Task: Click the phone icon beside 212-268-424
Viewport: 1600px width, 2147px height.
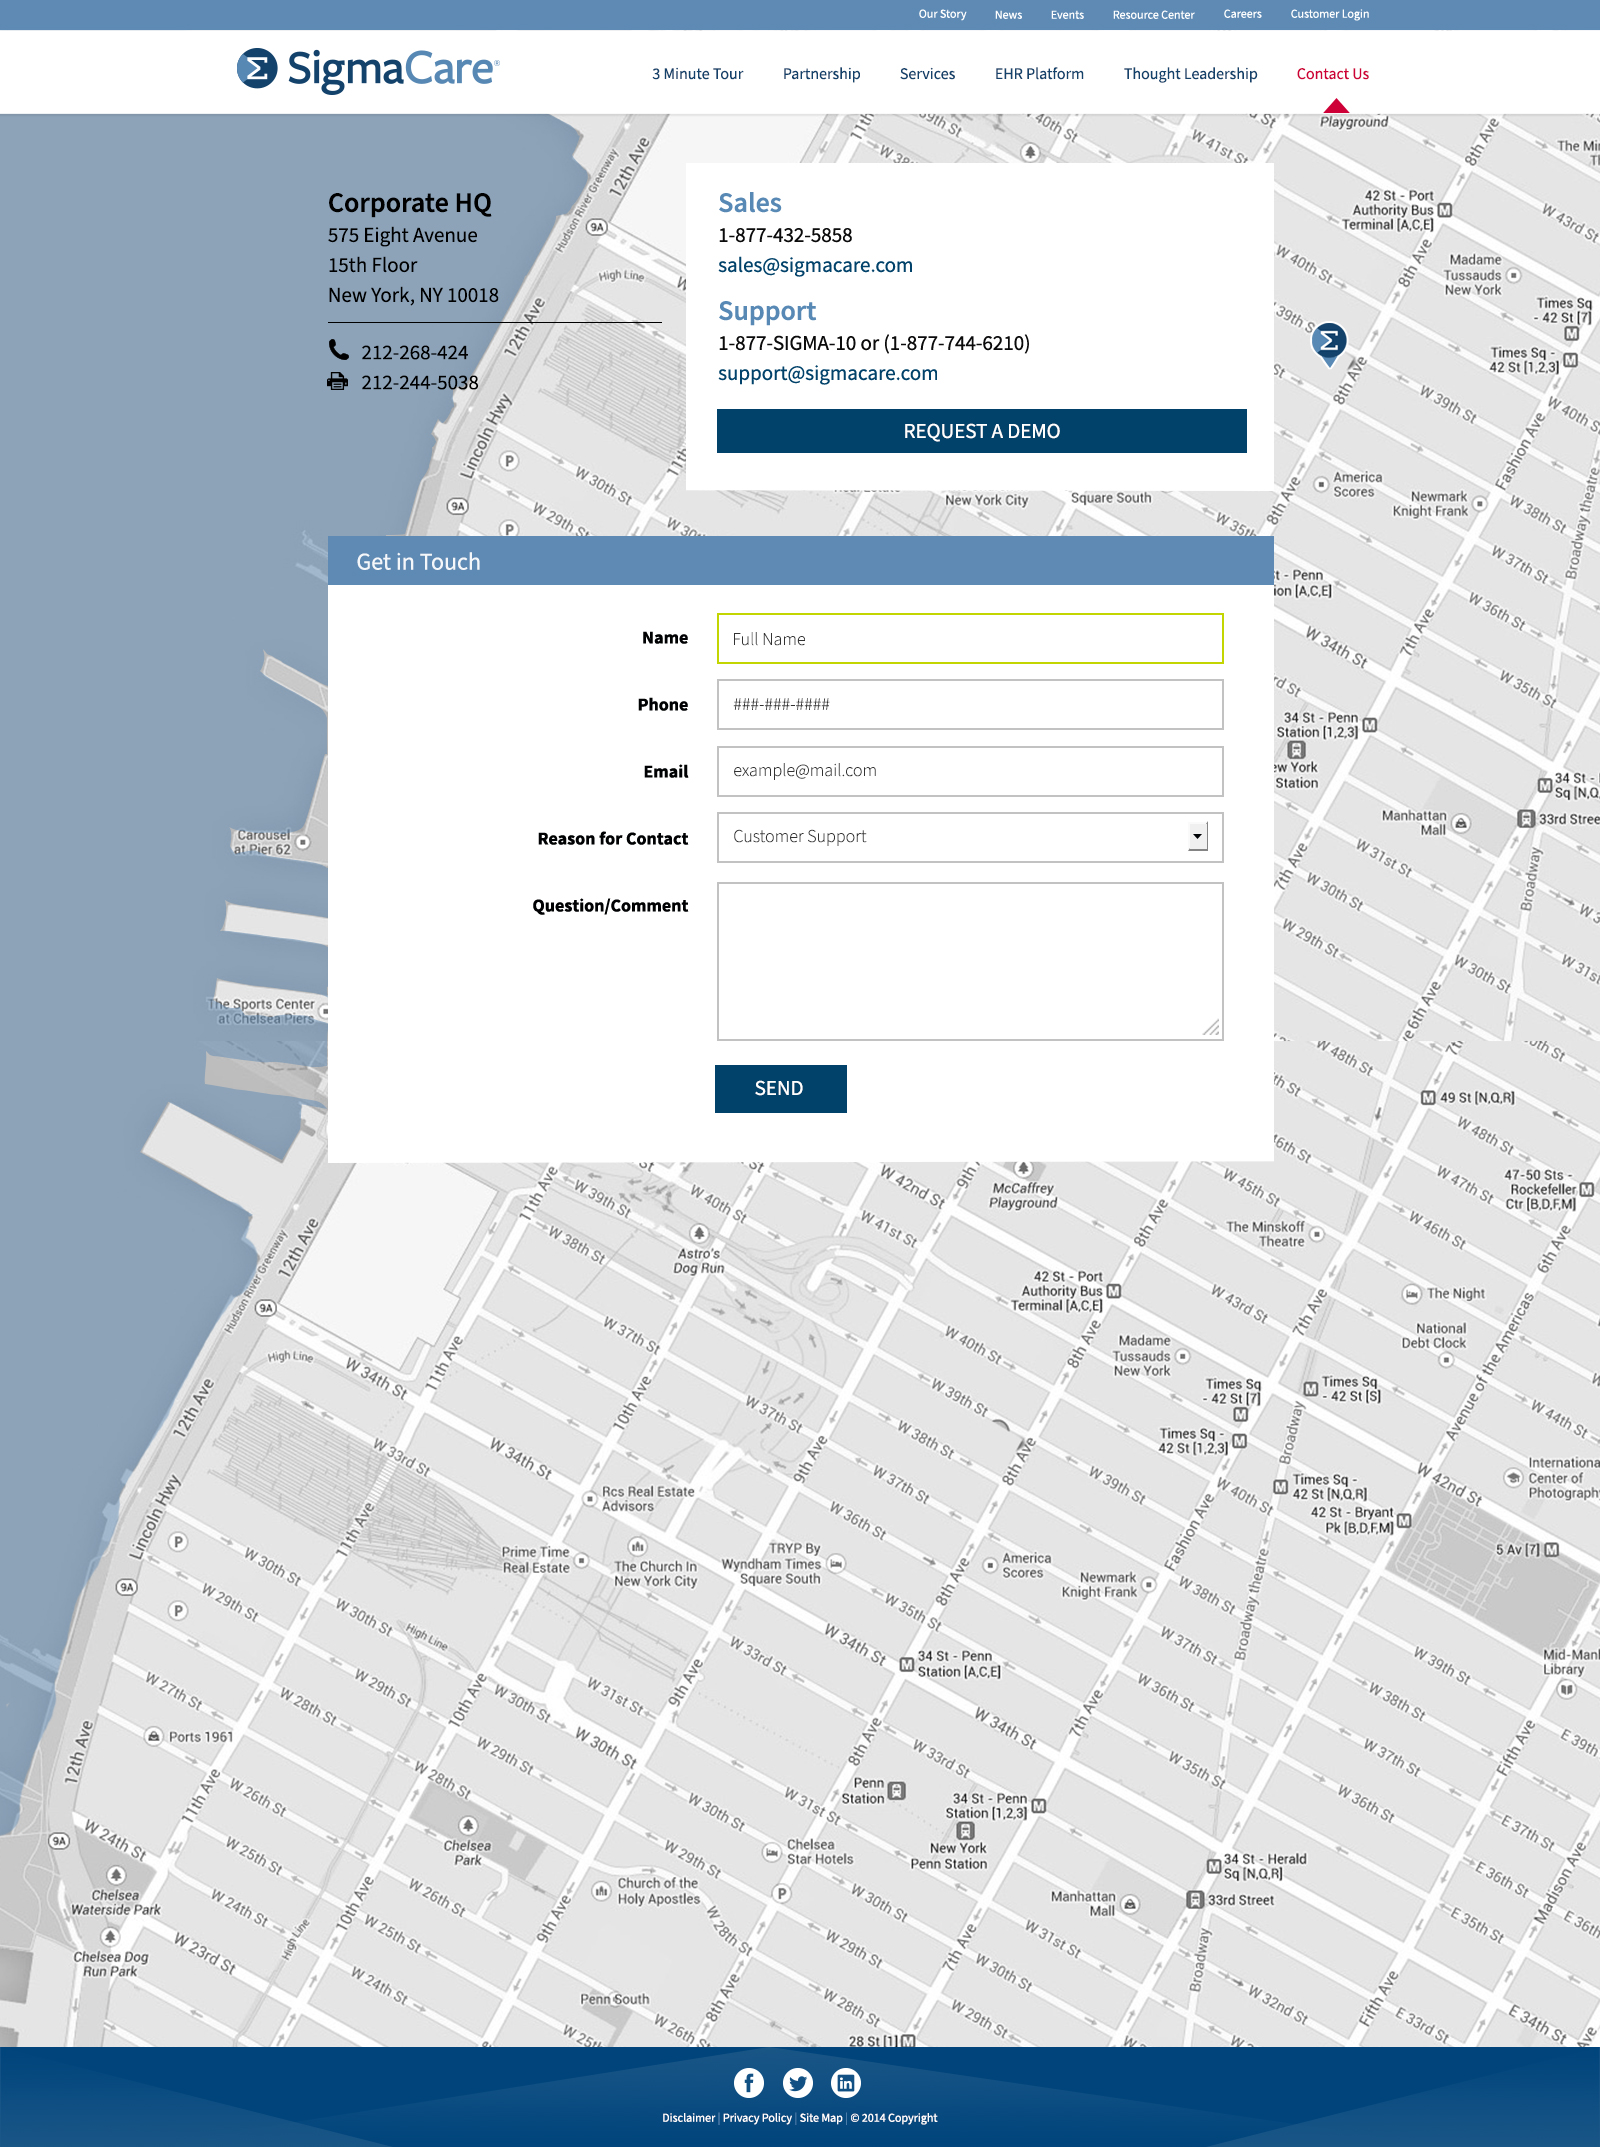Action: tap(339, 351)
